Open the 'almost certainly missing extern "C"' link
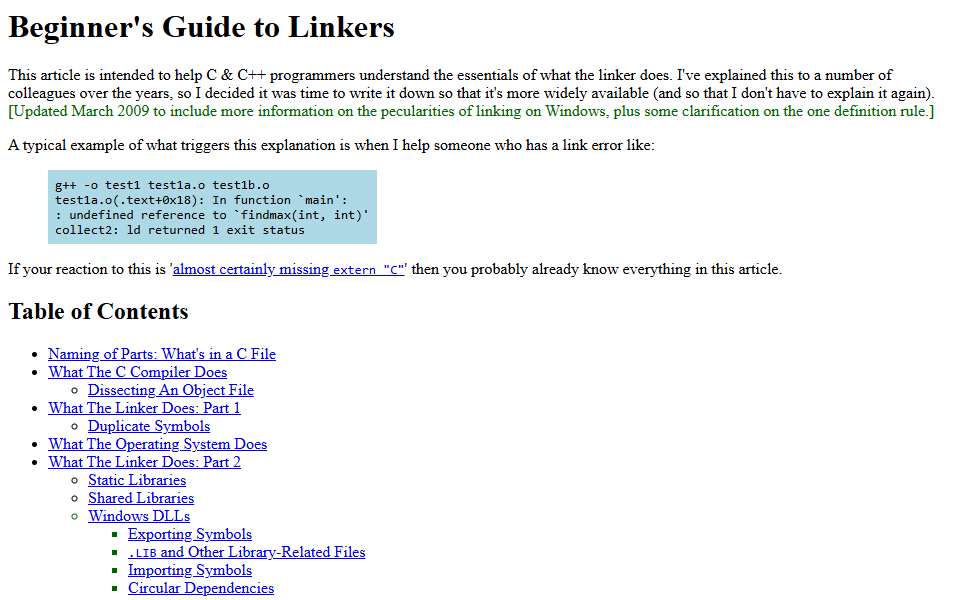Viewport: 960px width, 600px height. 288,269
